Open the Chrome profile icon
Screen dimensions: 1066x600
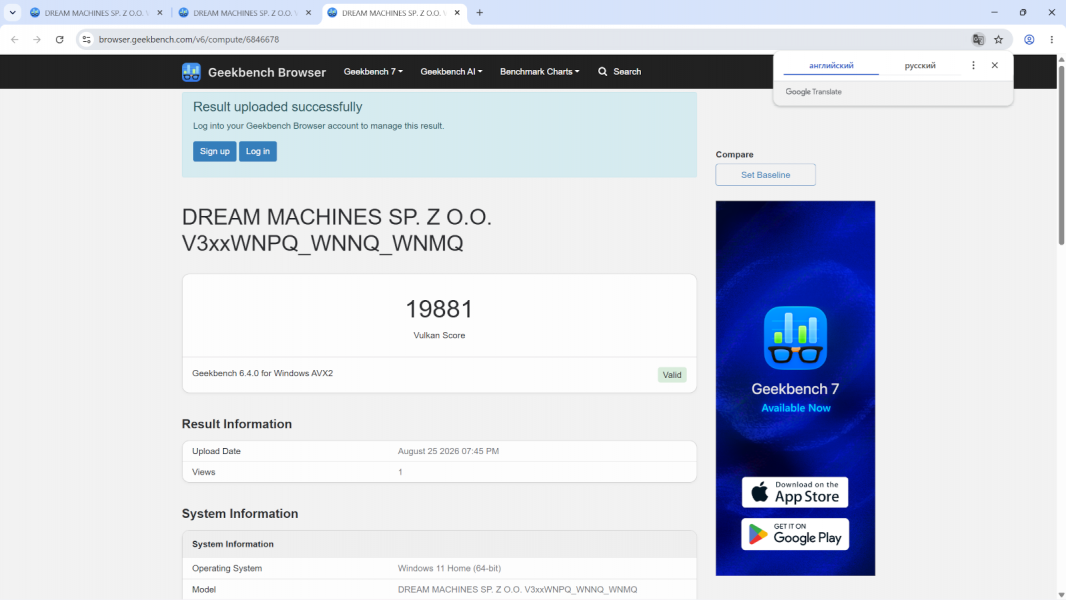[1029, 39]
